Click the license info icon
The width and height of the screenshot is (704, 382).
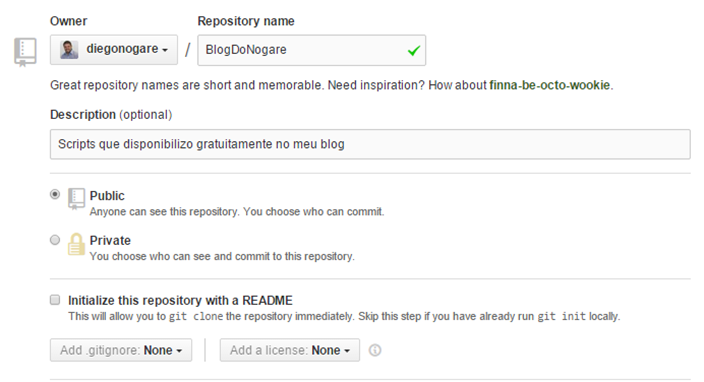click(x=375, y=350)
